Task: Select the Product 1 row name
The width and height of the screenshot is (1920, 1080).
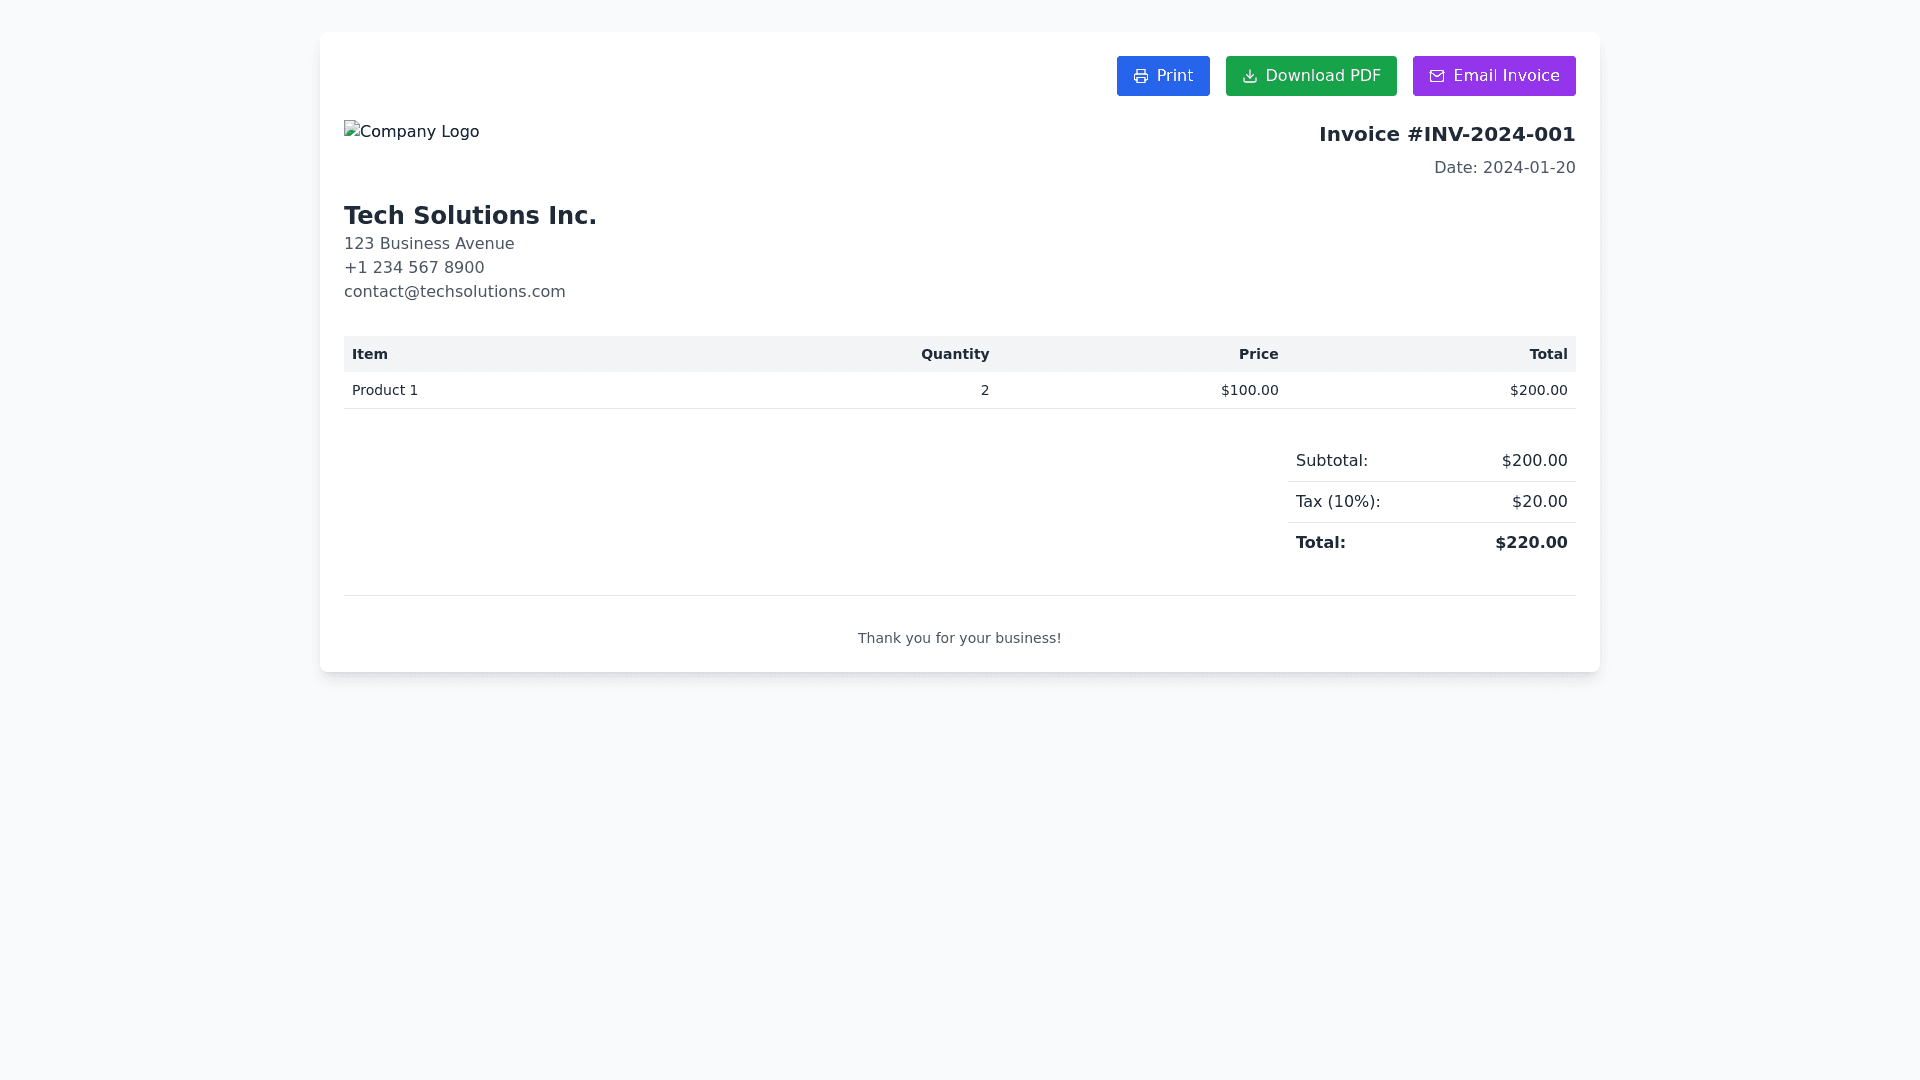Action: (x=385, y=391)
